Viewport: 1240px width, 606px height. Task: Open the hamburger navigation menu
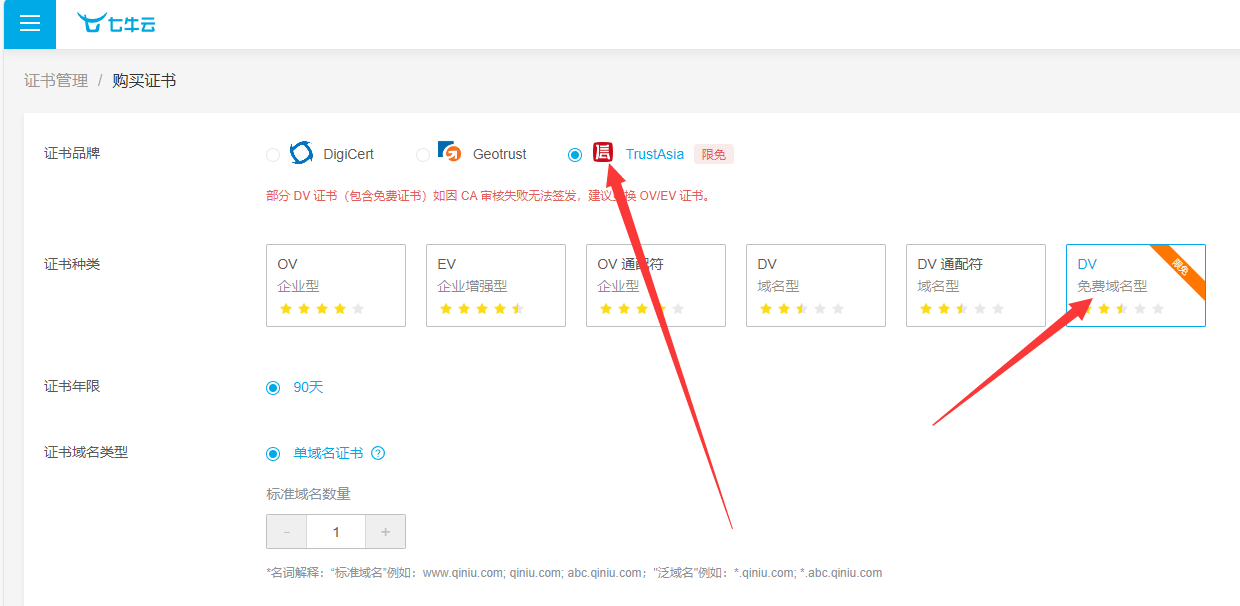point(30,24)
